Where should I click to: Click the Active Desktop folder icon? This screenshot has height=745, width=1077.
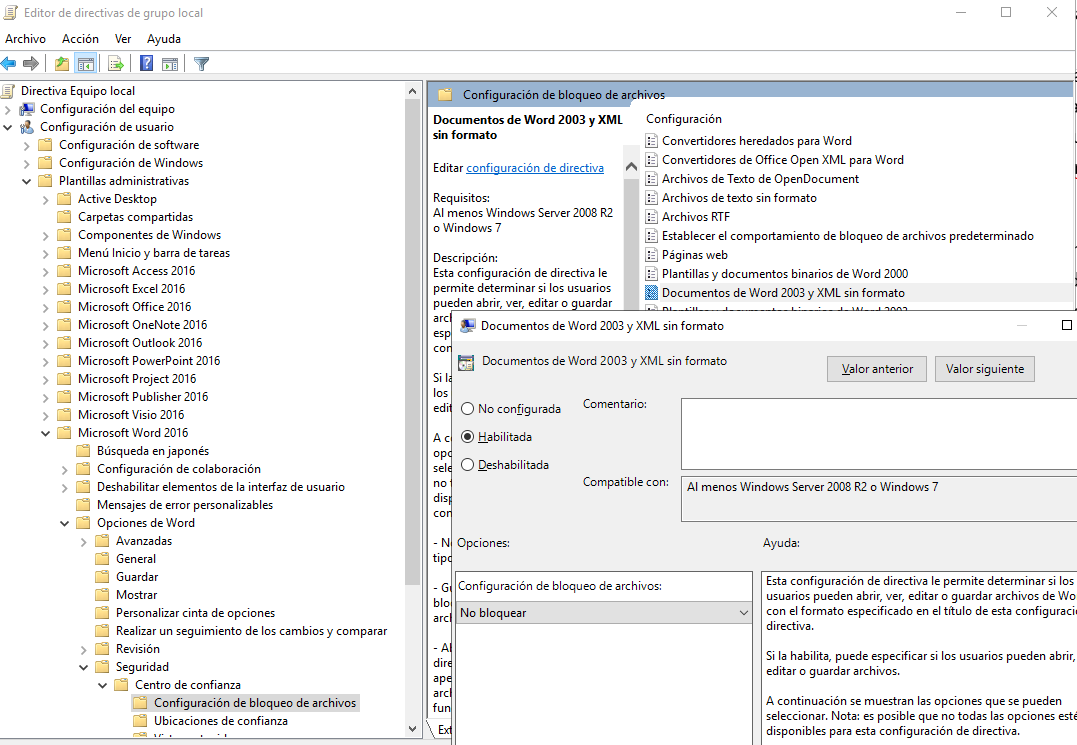(64, 198)
